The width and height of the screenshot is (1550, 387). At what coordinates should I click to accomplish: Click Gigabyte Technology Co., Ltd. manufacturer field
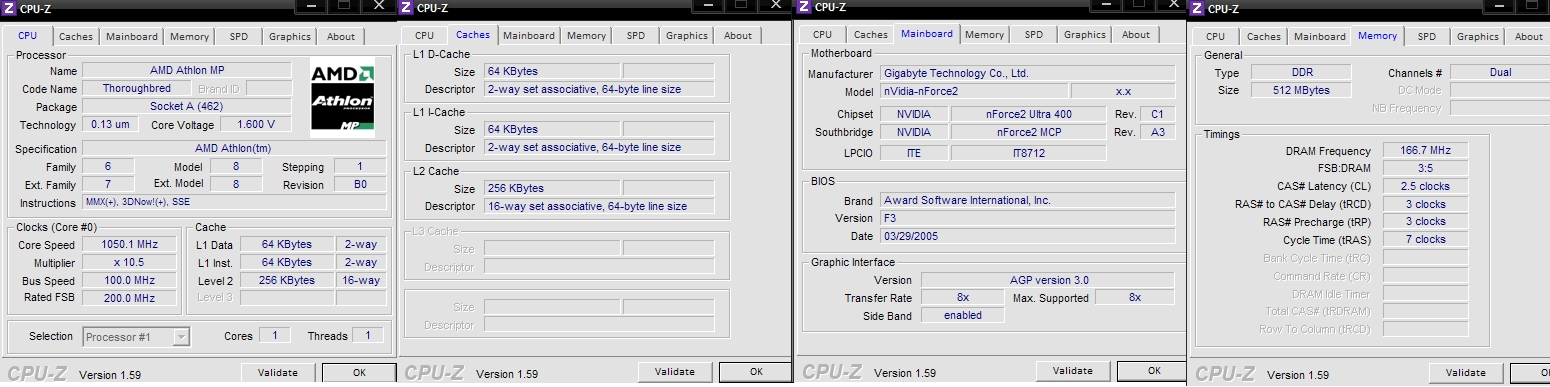1028,74
